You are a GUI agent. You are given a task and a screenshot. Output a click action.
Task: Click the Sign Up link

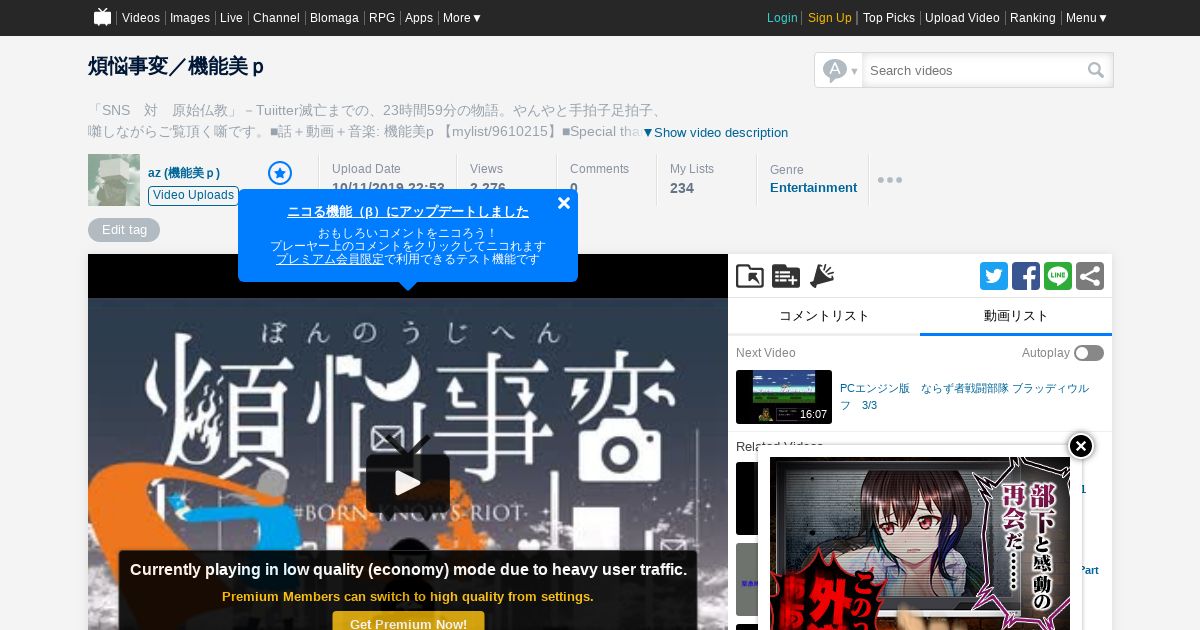(x=830, y=18)
